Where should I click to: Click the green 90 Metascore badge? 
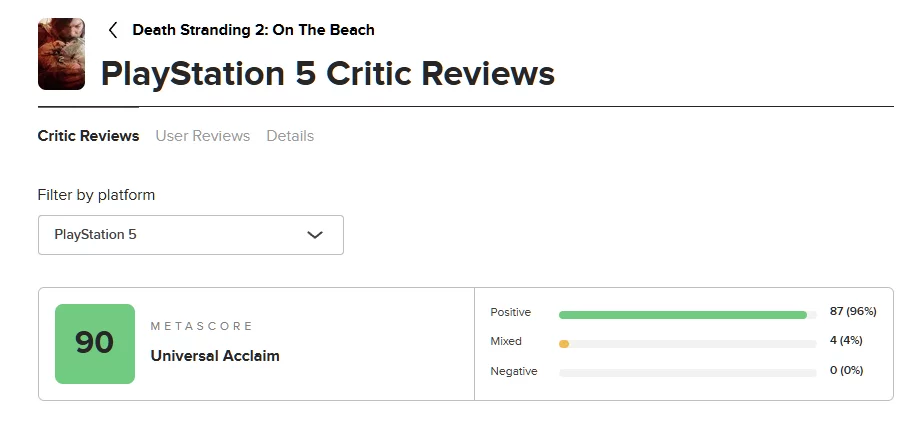click(x=94, y=344)
